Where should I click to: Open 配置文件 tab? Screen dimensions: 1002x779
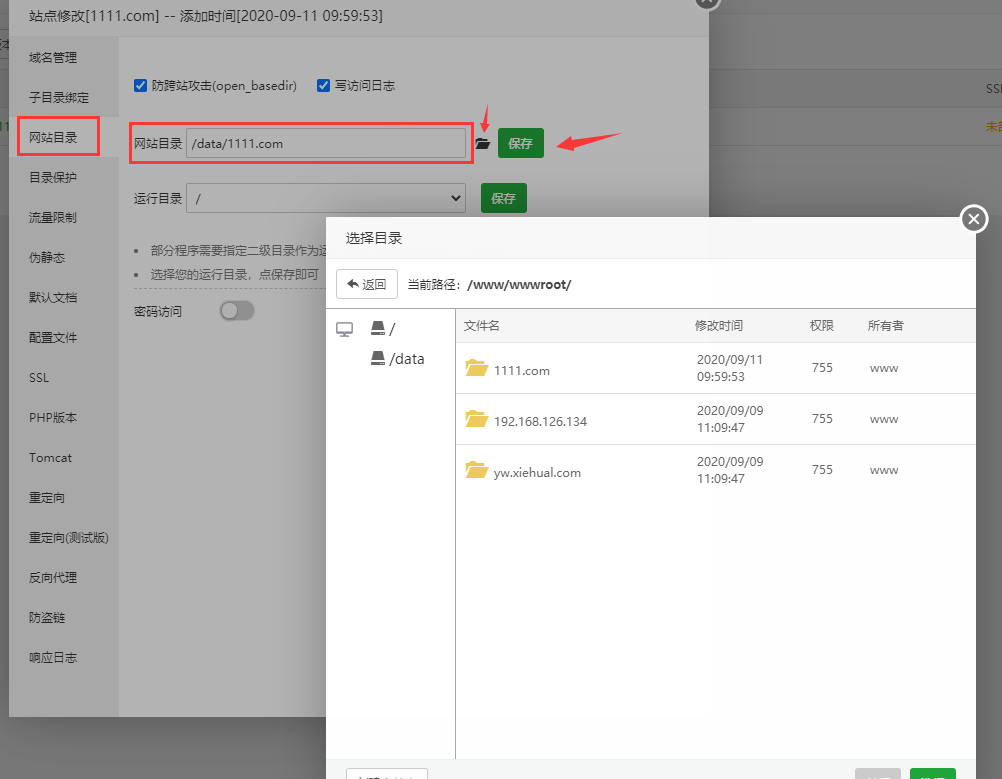click(x=53, y=337)
